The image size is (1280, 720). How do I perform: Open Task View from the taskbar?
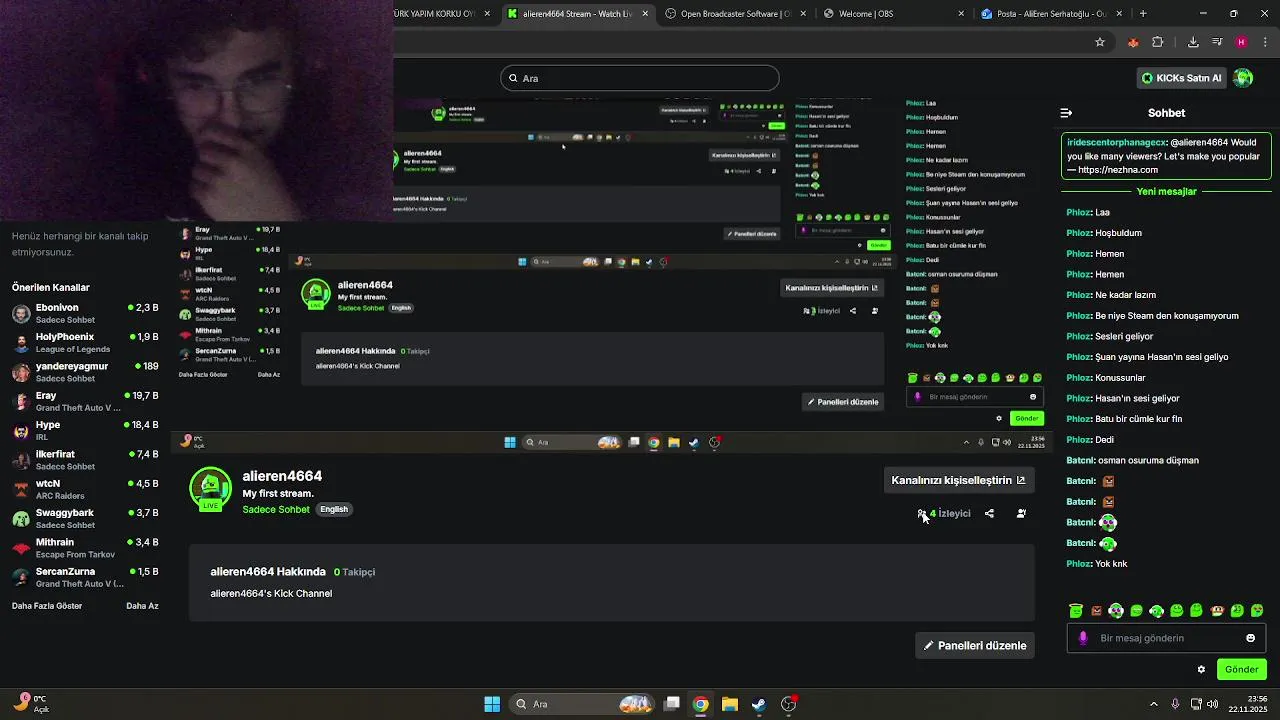tap(672, 704)
